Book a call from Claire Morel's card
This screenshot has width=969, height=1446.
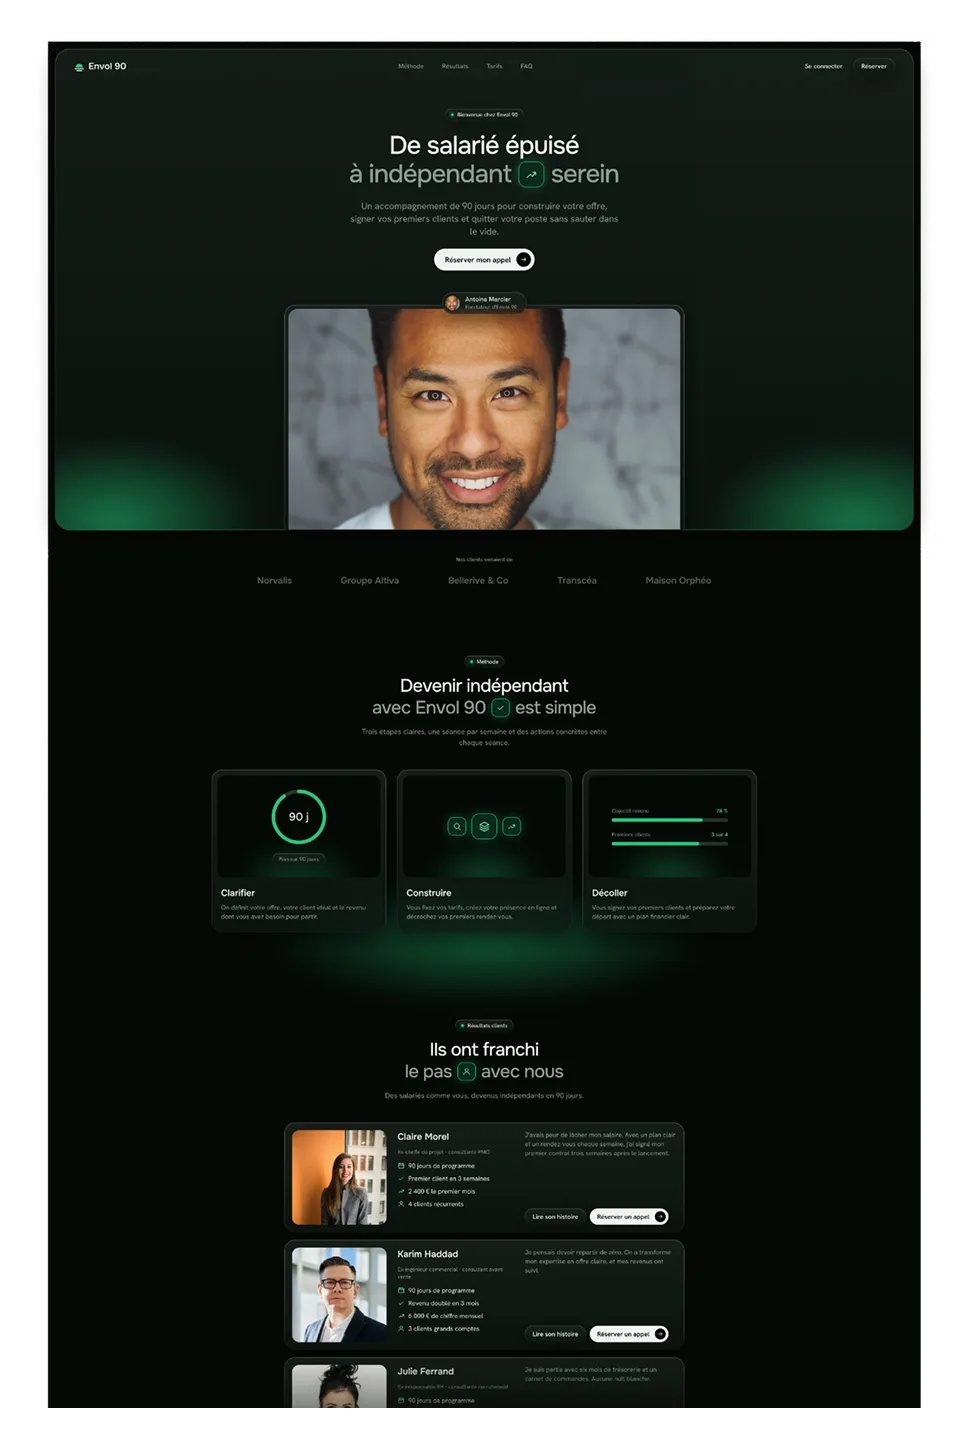[629, 1217]
